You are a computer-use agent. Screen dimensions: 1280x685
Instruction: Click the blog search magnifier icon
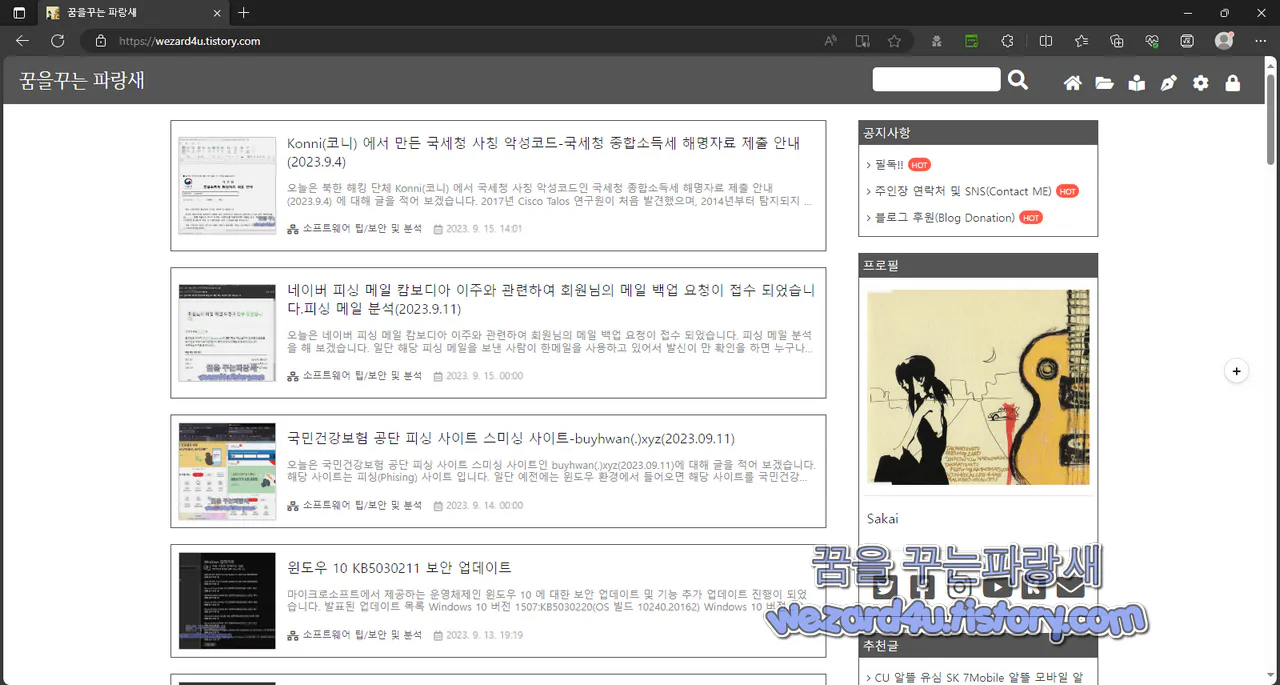pyautogui.click(x=1018, y=80)
